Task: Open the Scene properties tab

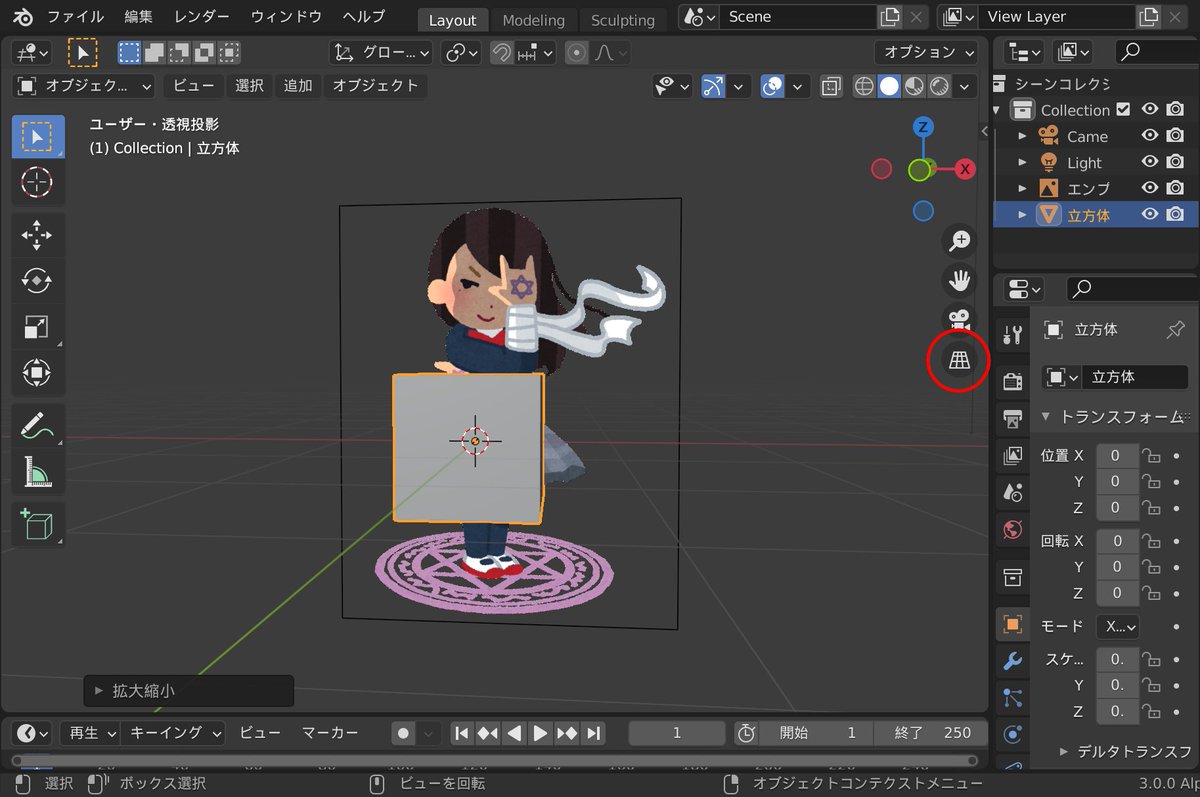Action: point(1013,492)
